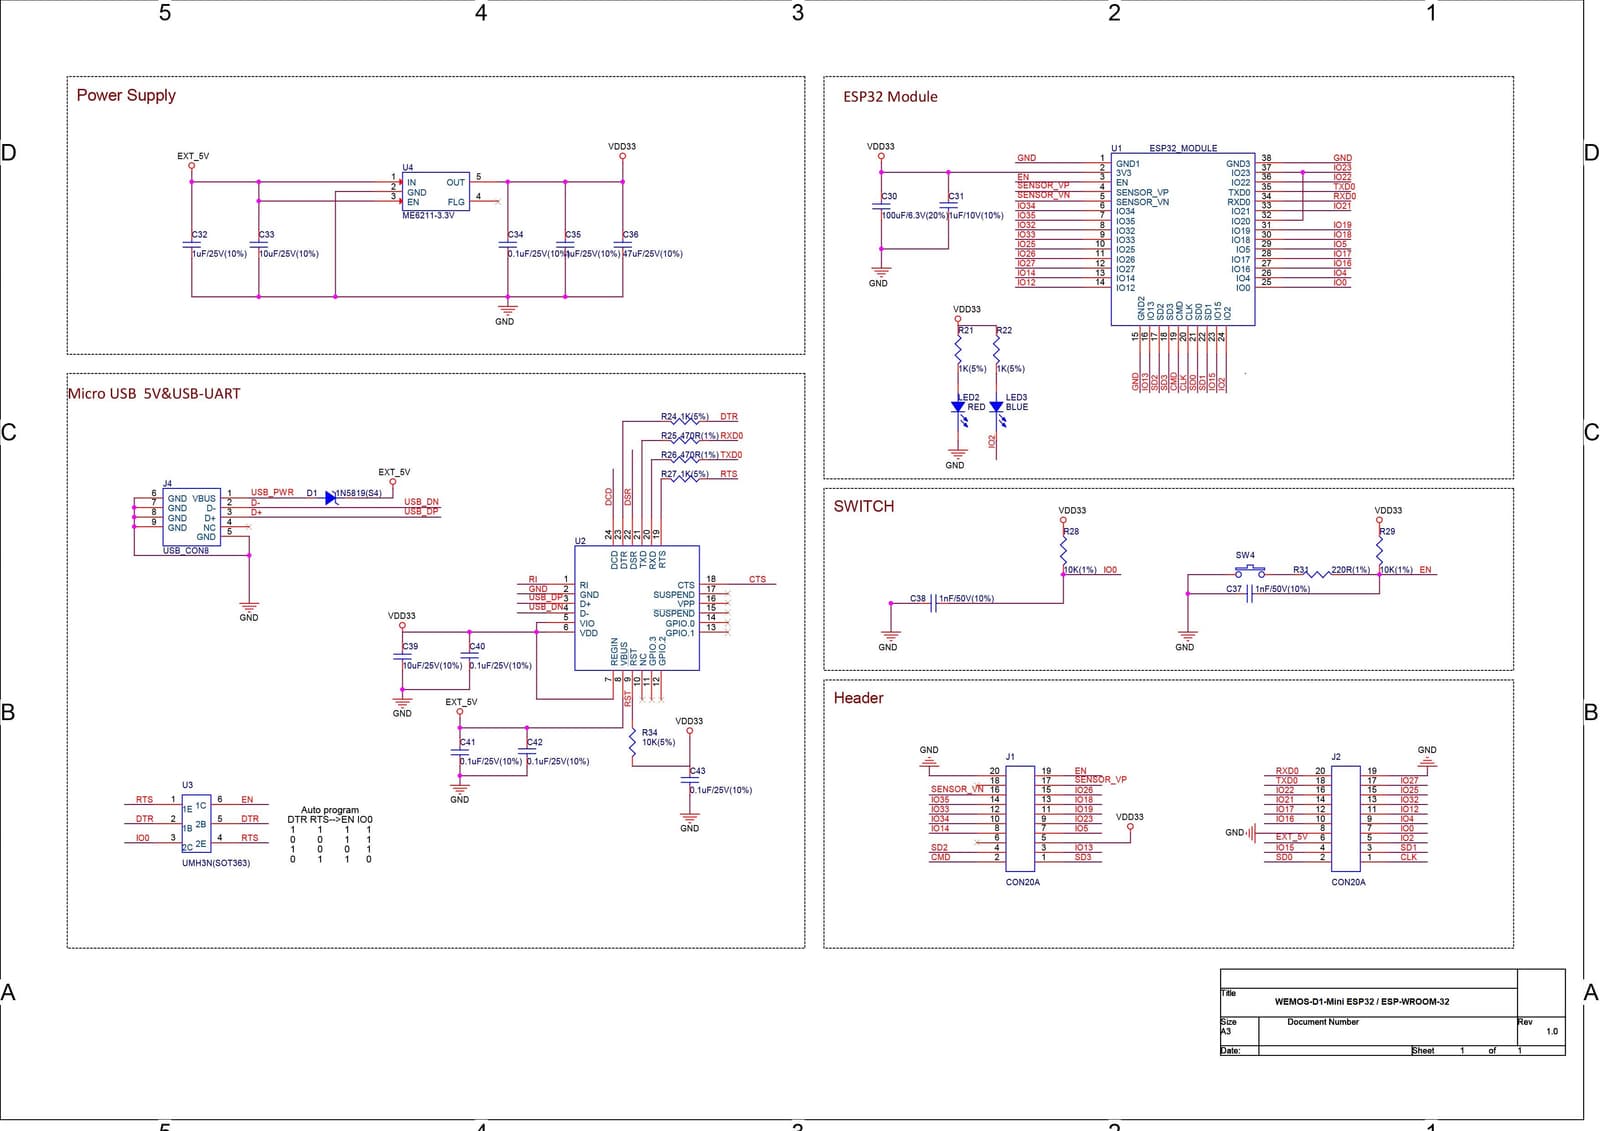Screen dimensions: 1600x1131
Task: Select the C30 100uF capacitor symbol
Action: coord(881,206)
